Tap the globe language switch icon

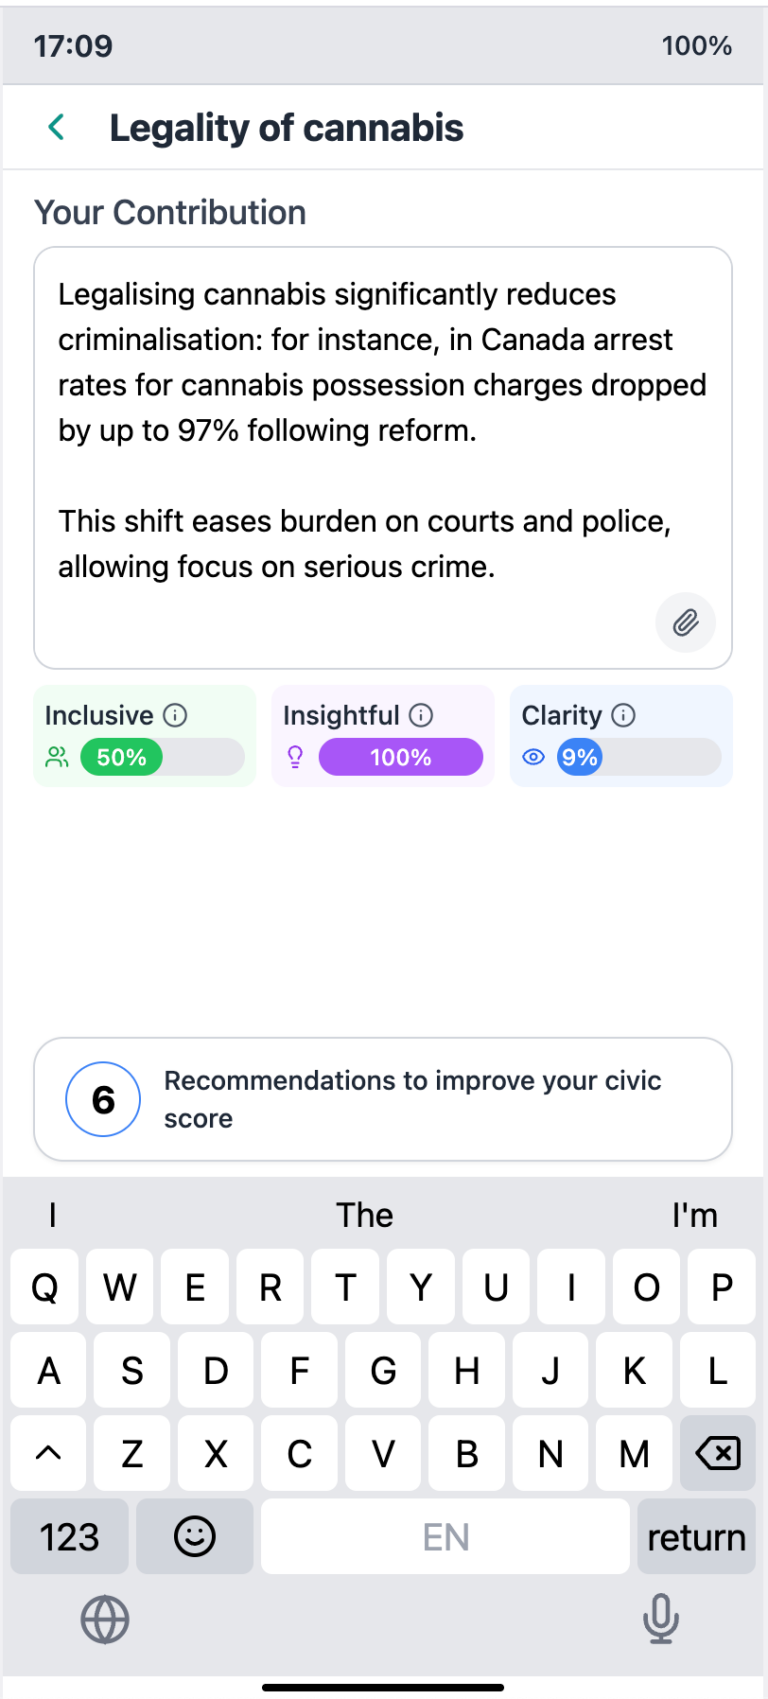coord(105,1619)
